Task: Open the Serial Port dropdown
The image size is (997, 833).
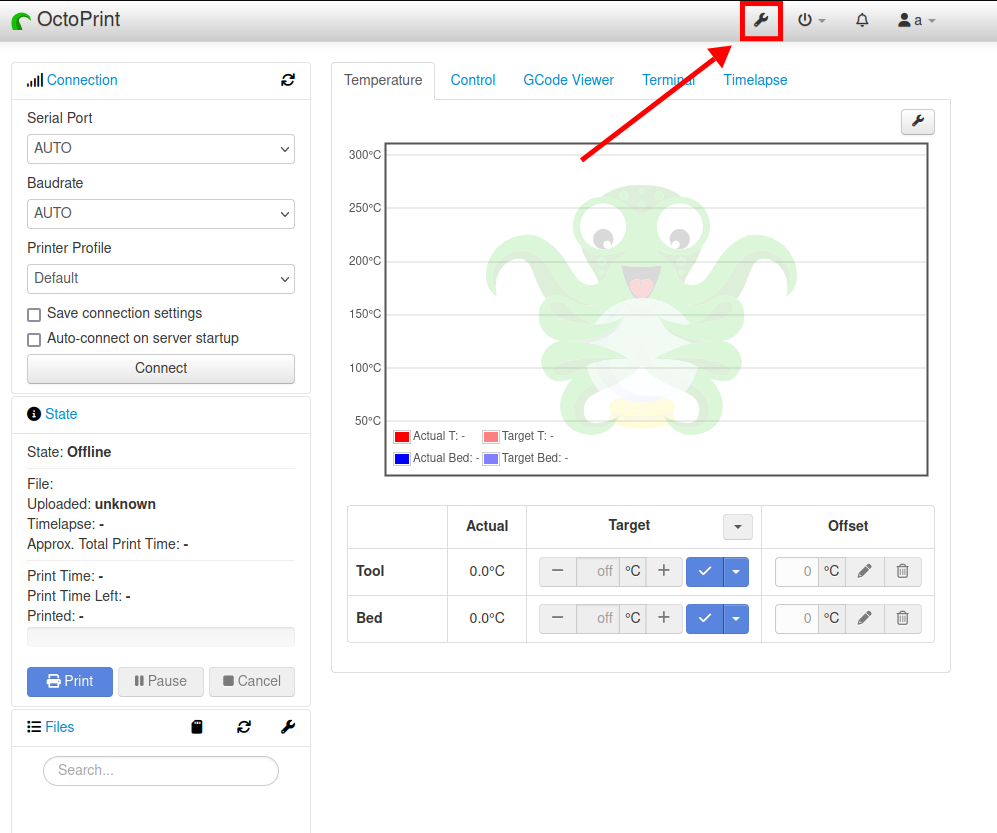Action: pos(161,149)
